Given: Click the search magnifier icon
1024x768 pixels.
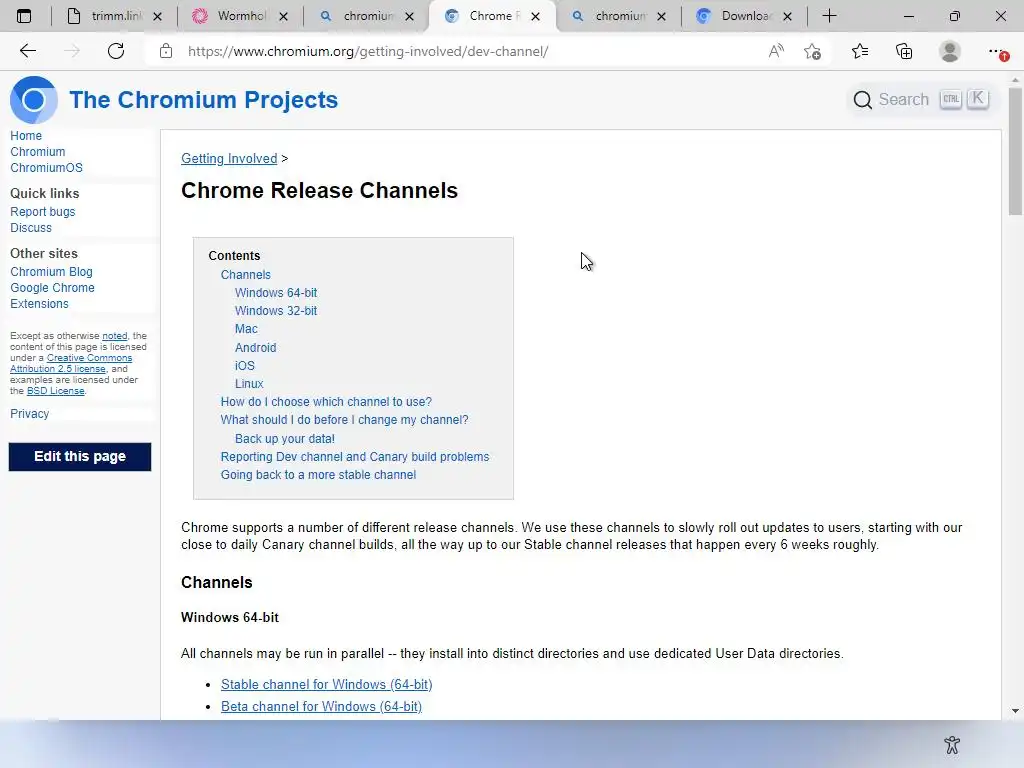Looking at the screenshot, I should click(863, 100).
